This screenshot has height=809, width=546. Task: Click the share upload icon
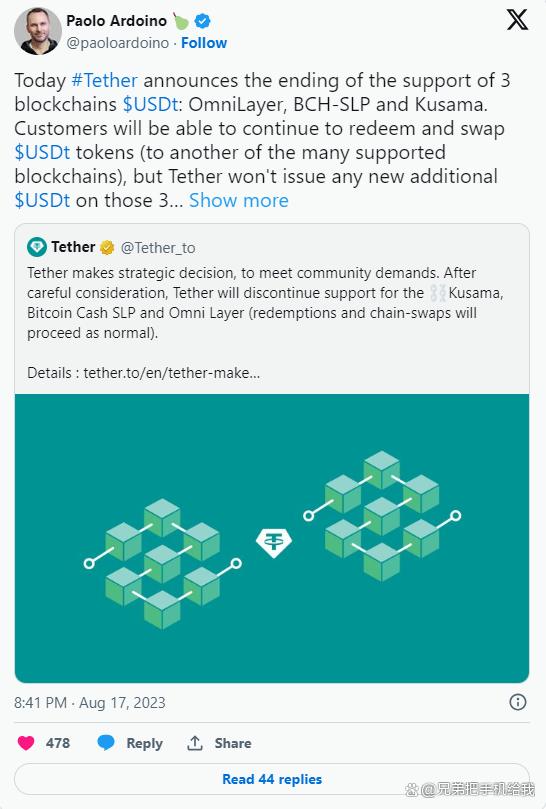[x=195, y=743]
